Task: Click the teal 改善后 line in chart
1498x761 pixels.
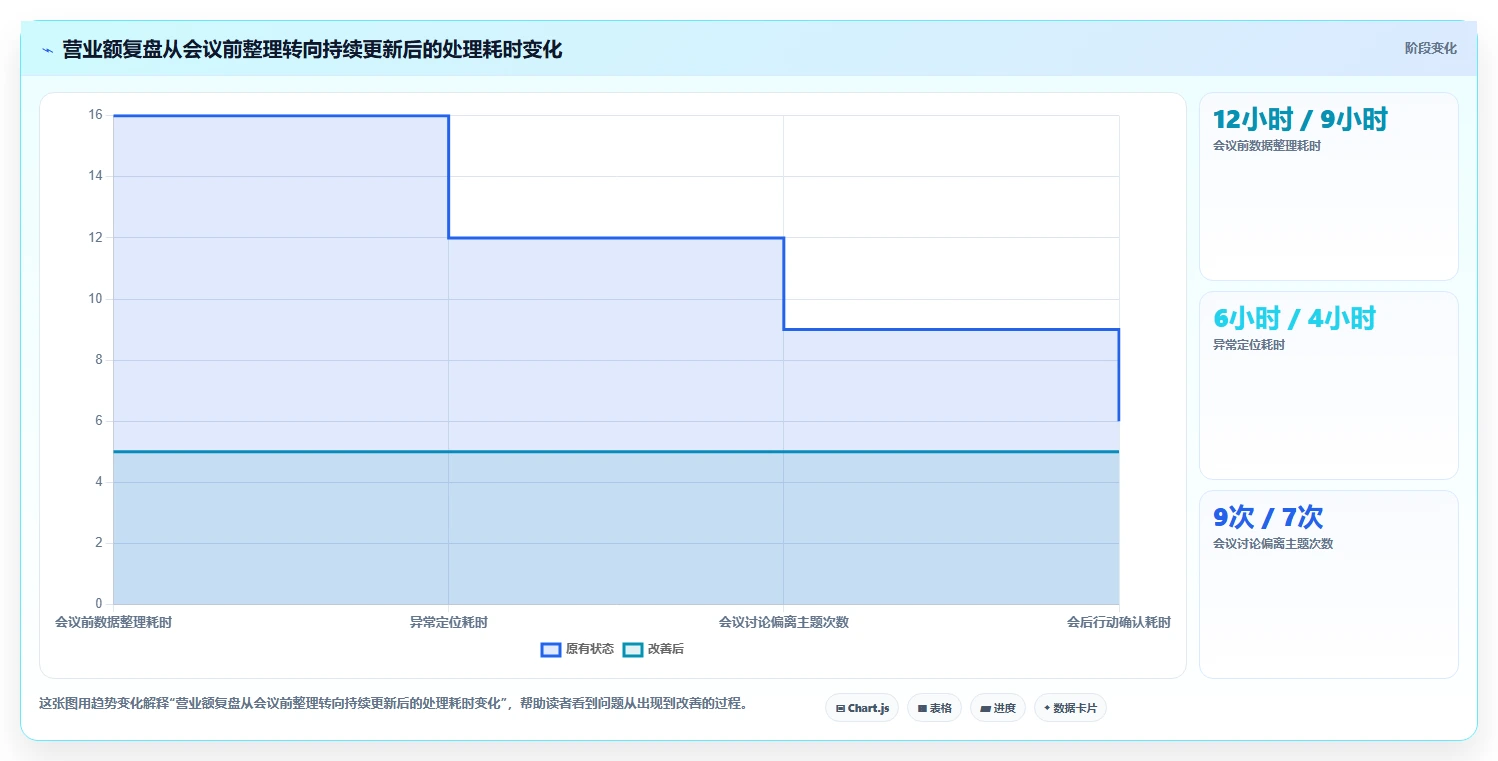Action: point(616,451)
